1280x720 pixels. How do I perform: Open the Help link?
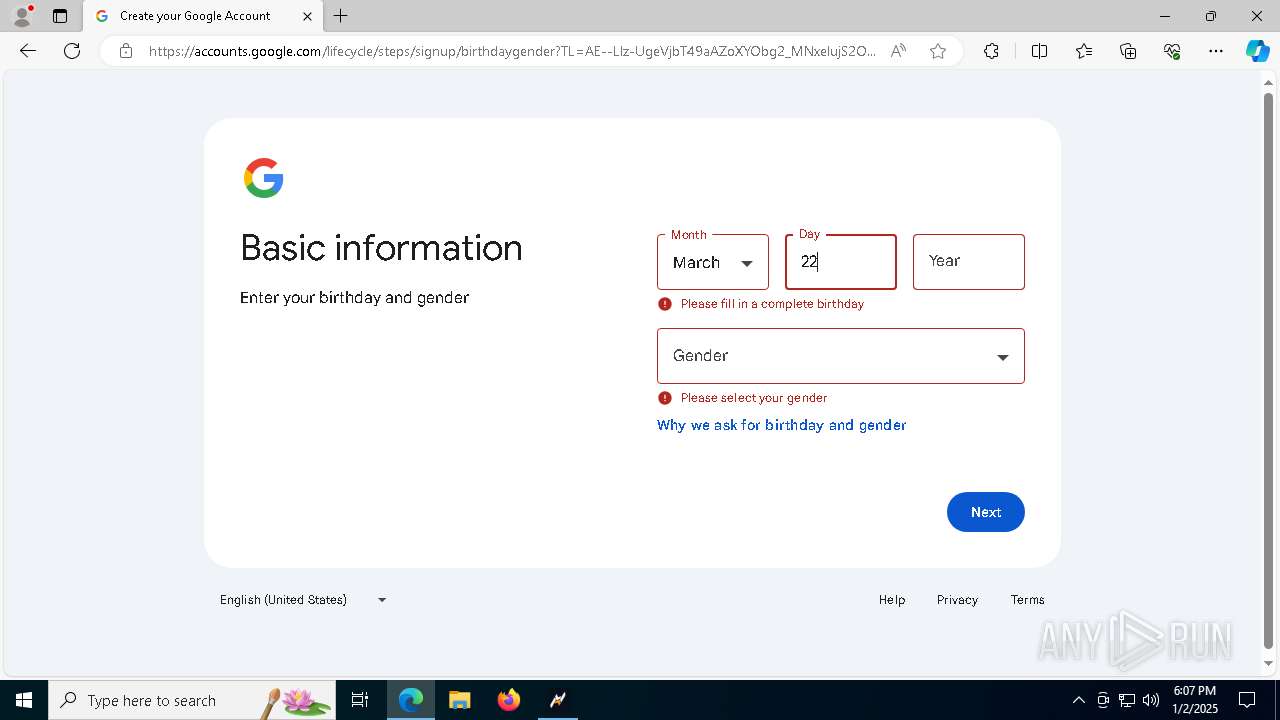[892, 600]
